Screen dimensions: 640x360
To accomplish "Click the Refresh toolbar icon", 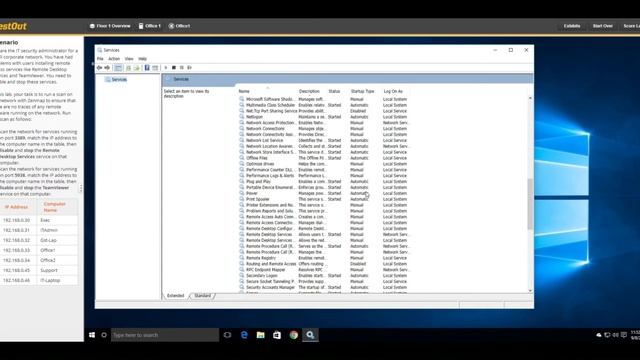I will 128,68.
